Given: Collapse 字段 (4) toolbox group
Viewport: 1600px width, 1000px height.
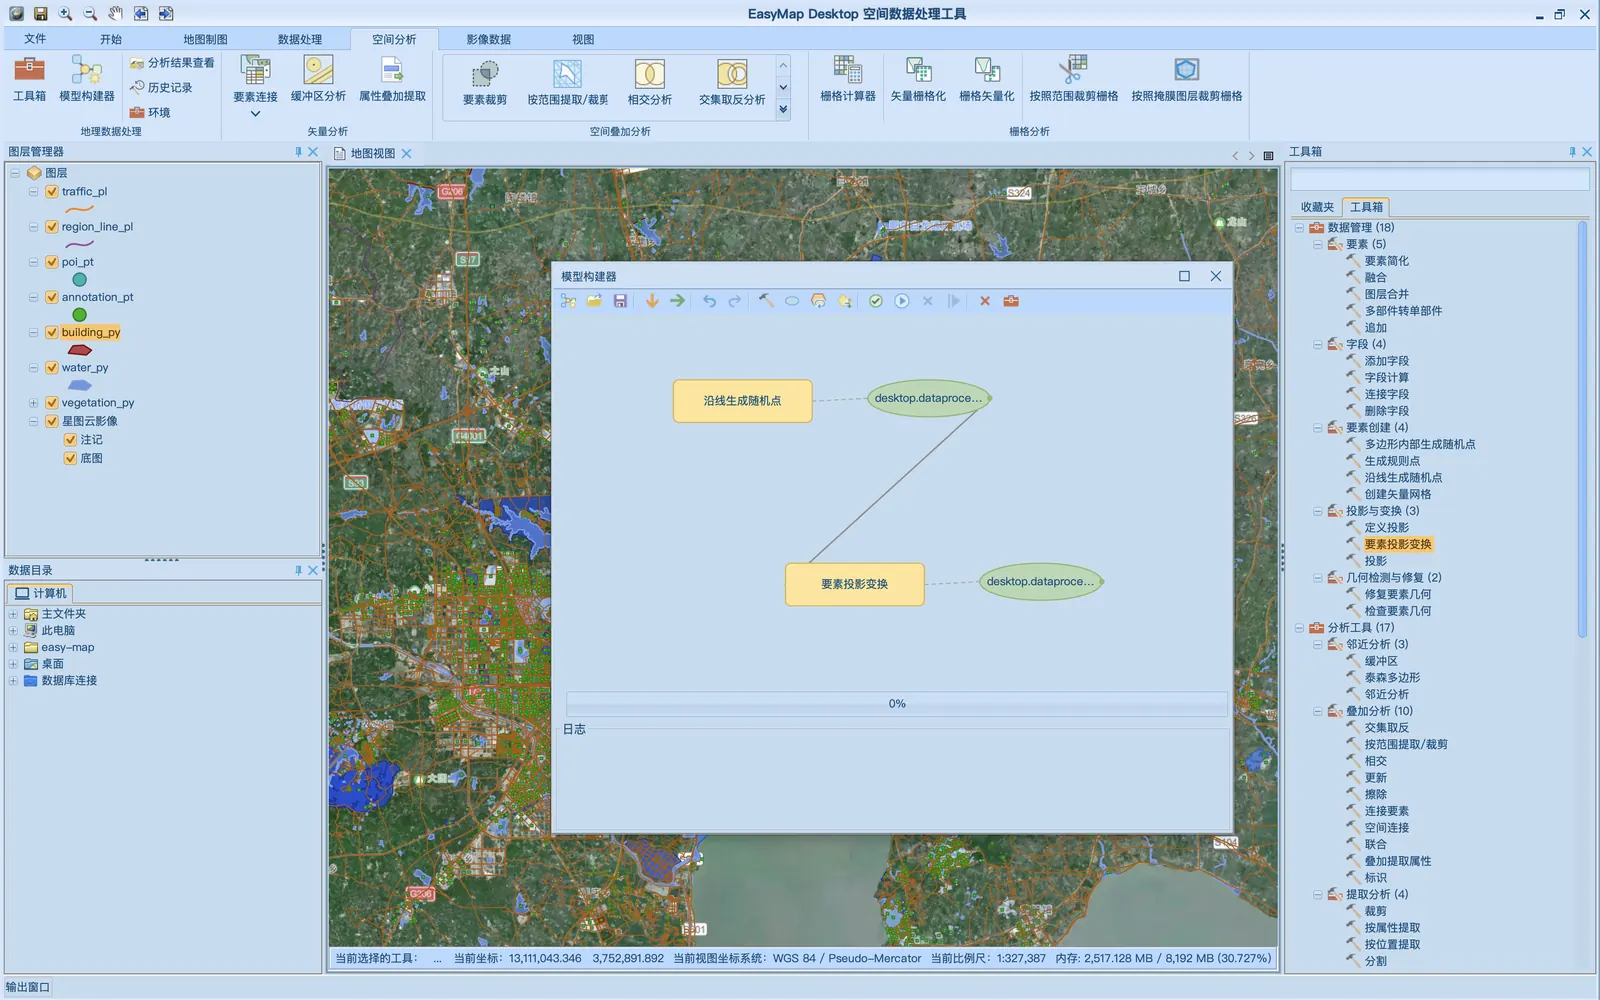Looking at the screenshot, I should 1318,344.
